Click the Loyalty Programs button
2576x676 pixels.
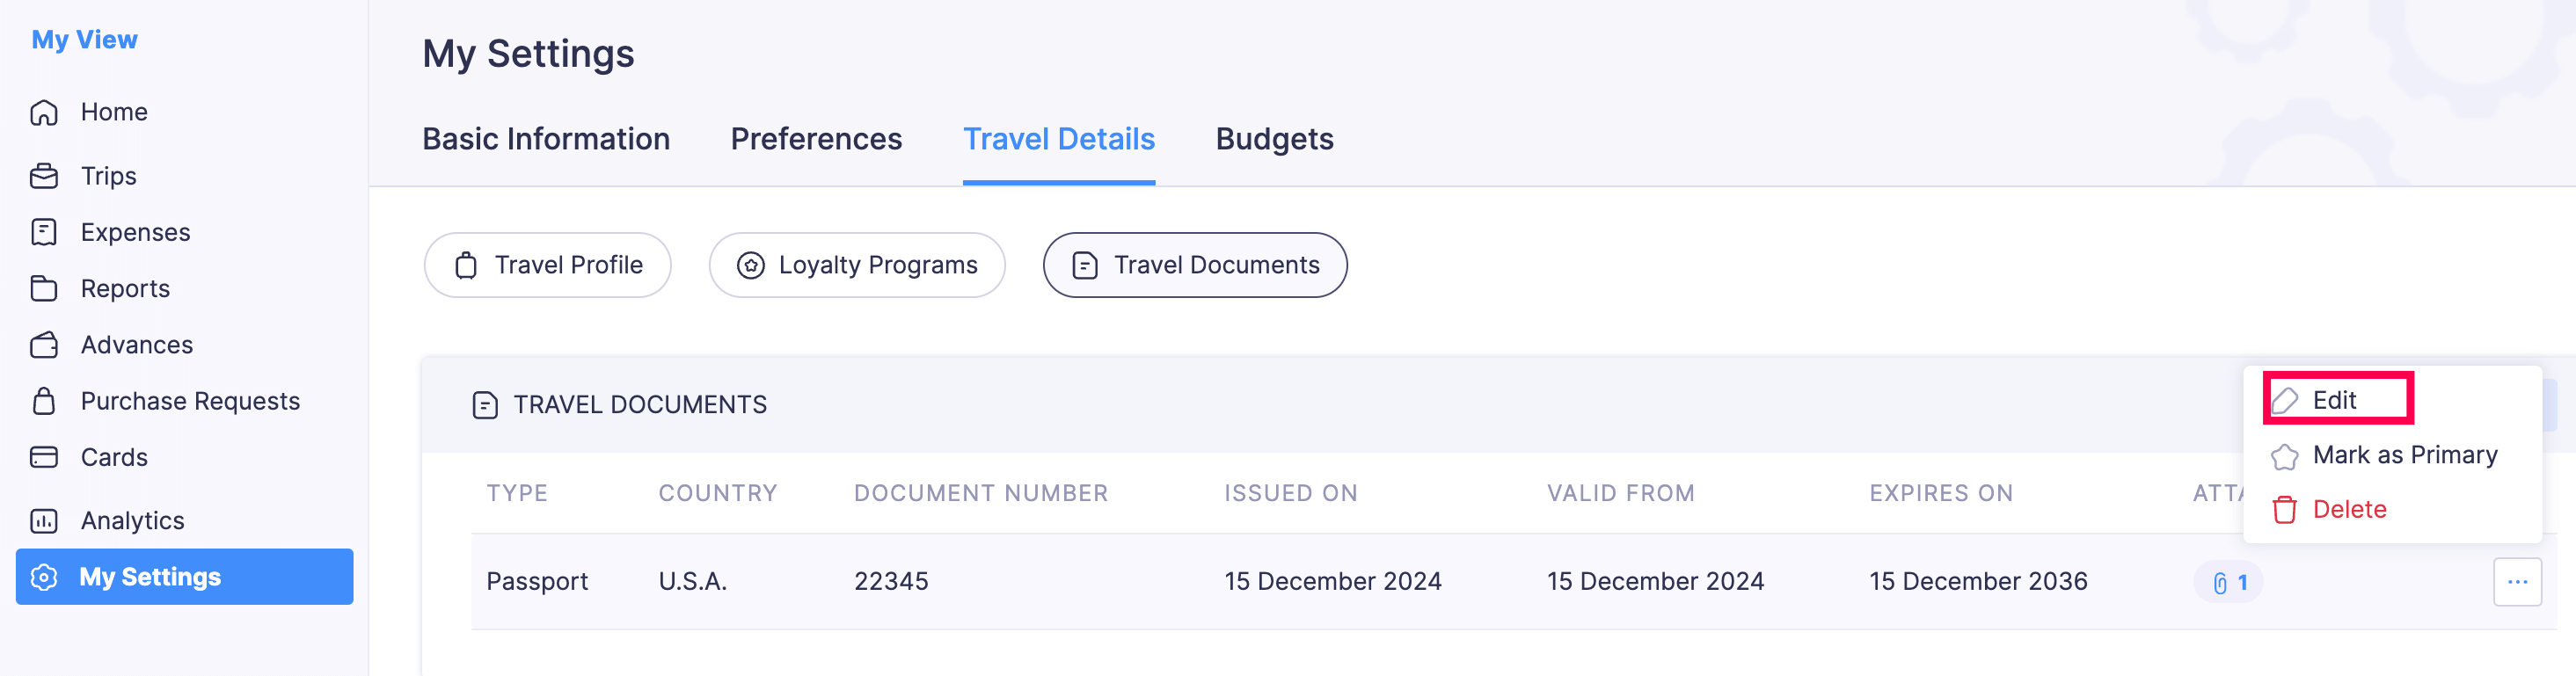pos(857,265)
